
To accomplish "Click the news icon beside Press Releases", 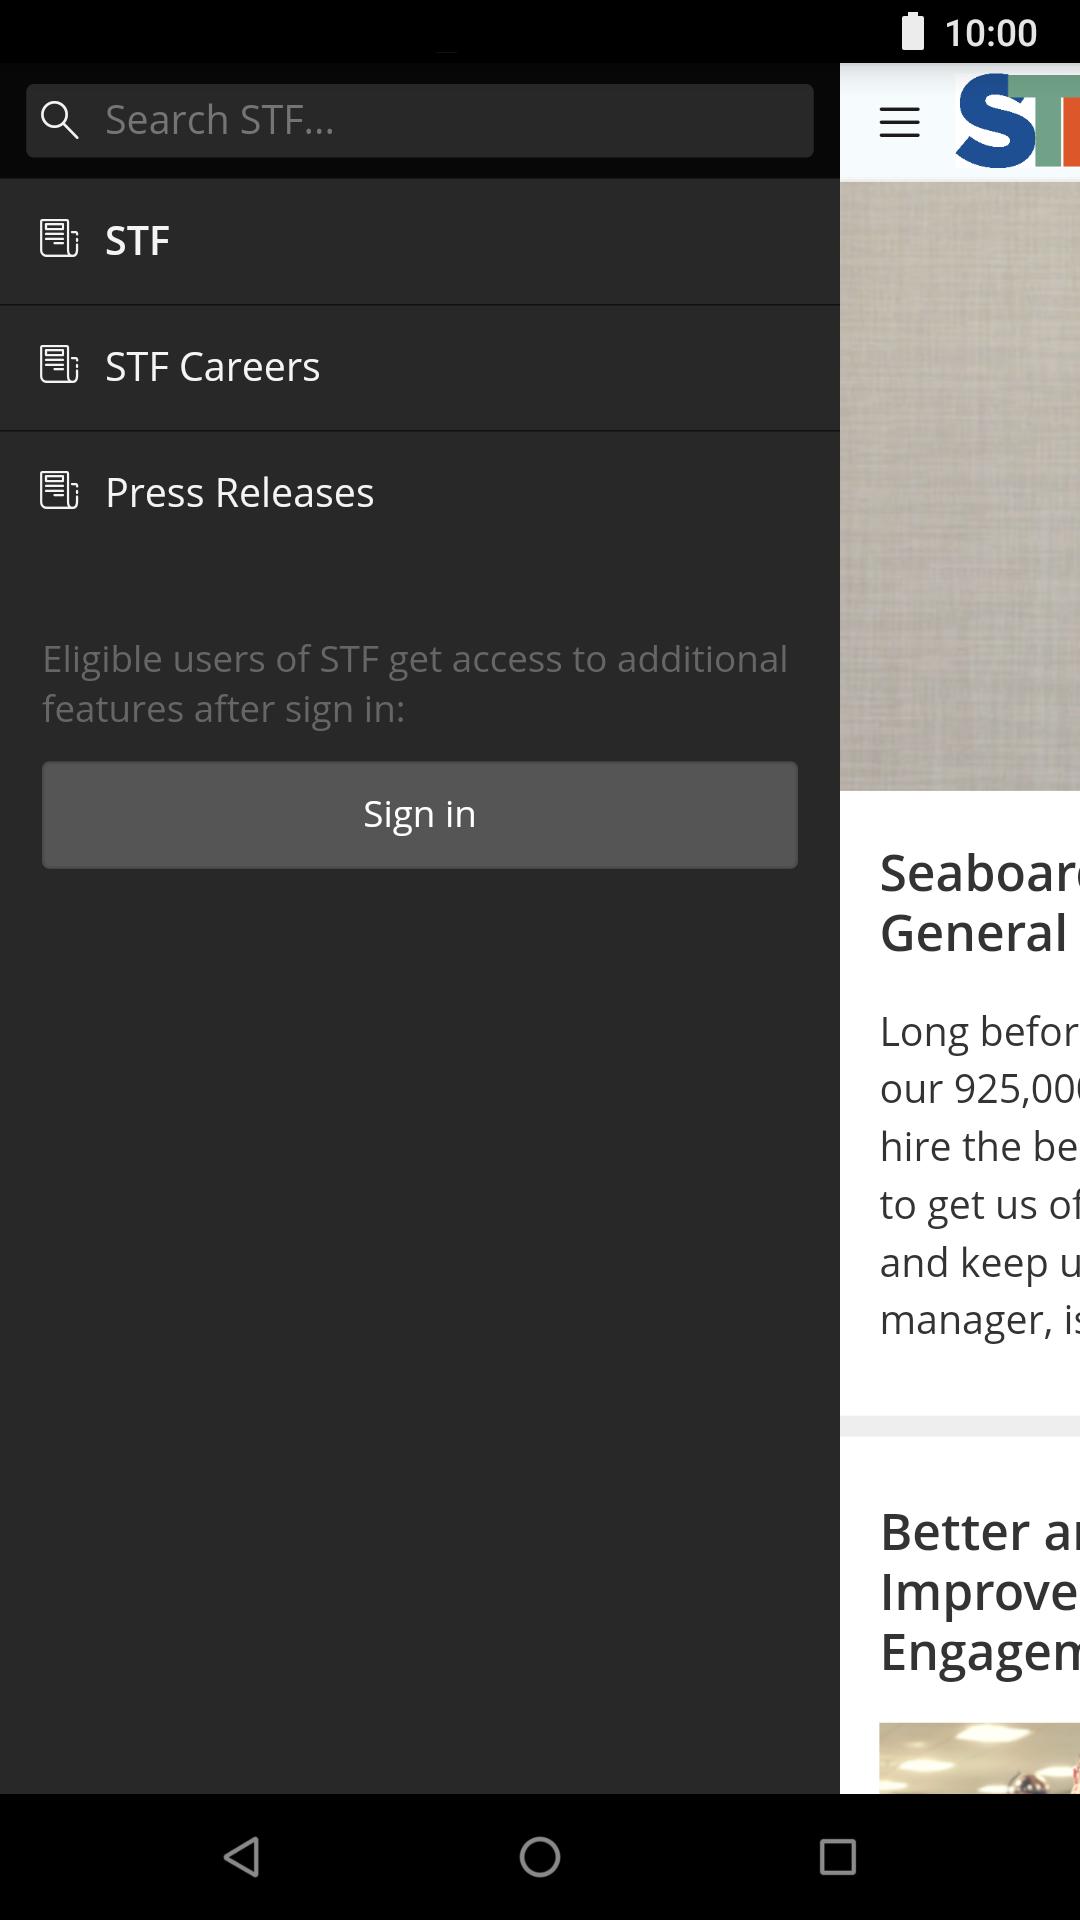I will [59, 491].
